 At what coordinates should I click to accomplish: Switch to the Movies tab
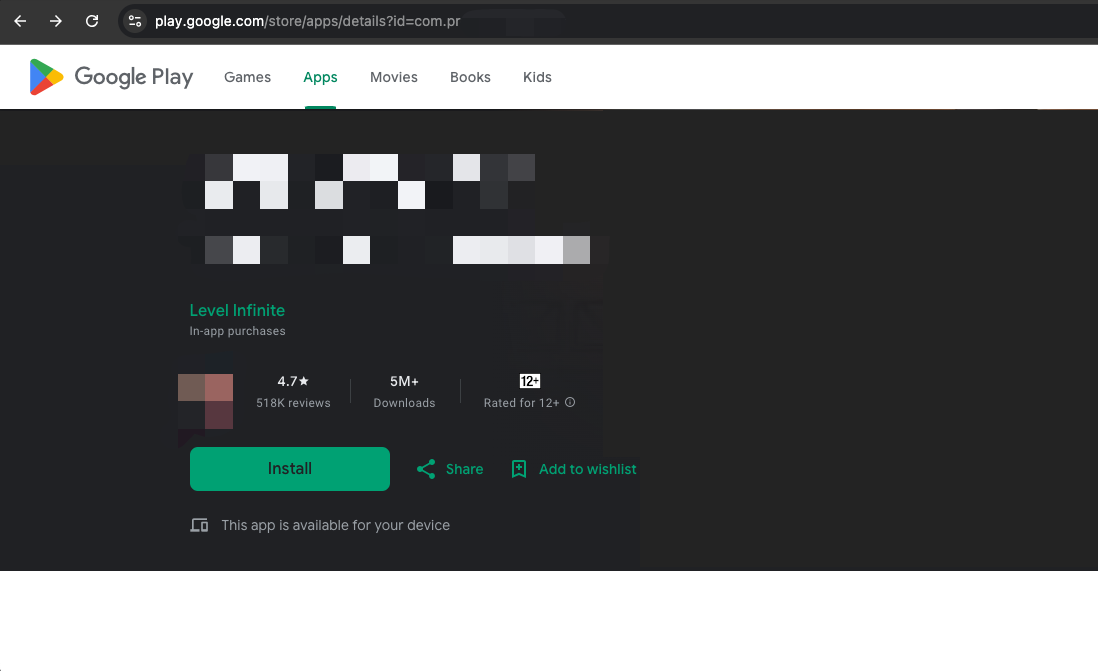tap(394, 77)
